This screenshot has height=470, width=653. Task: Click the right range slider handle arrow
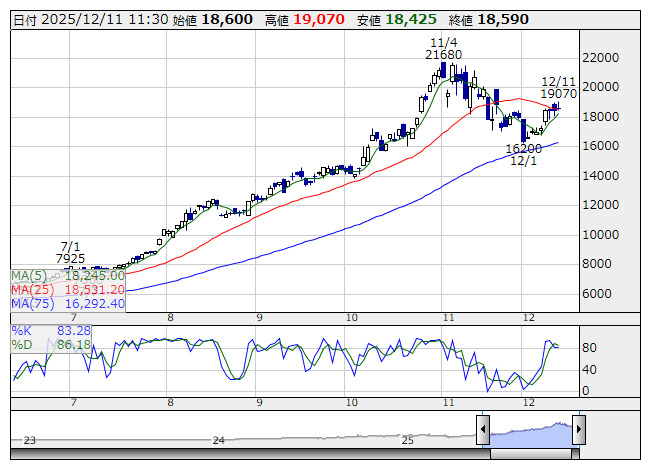coord(578,430)
